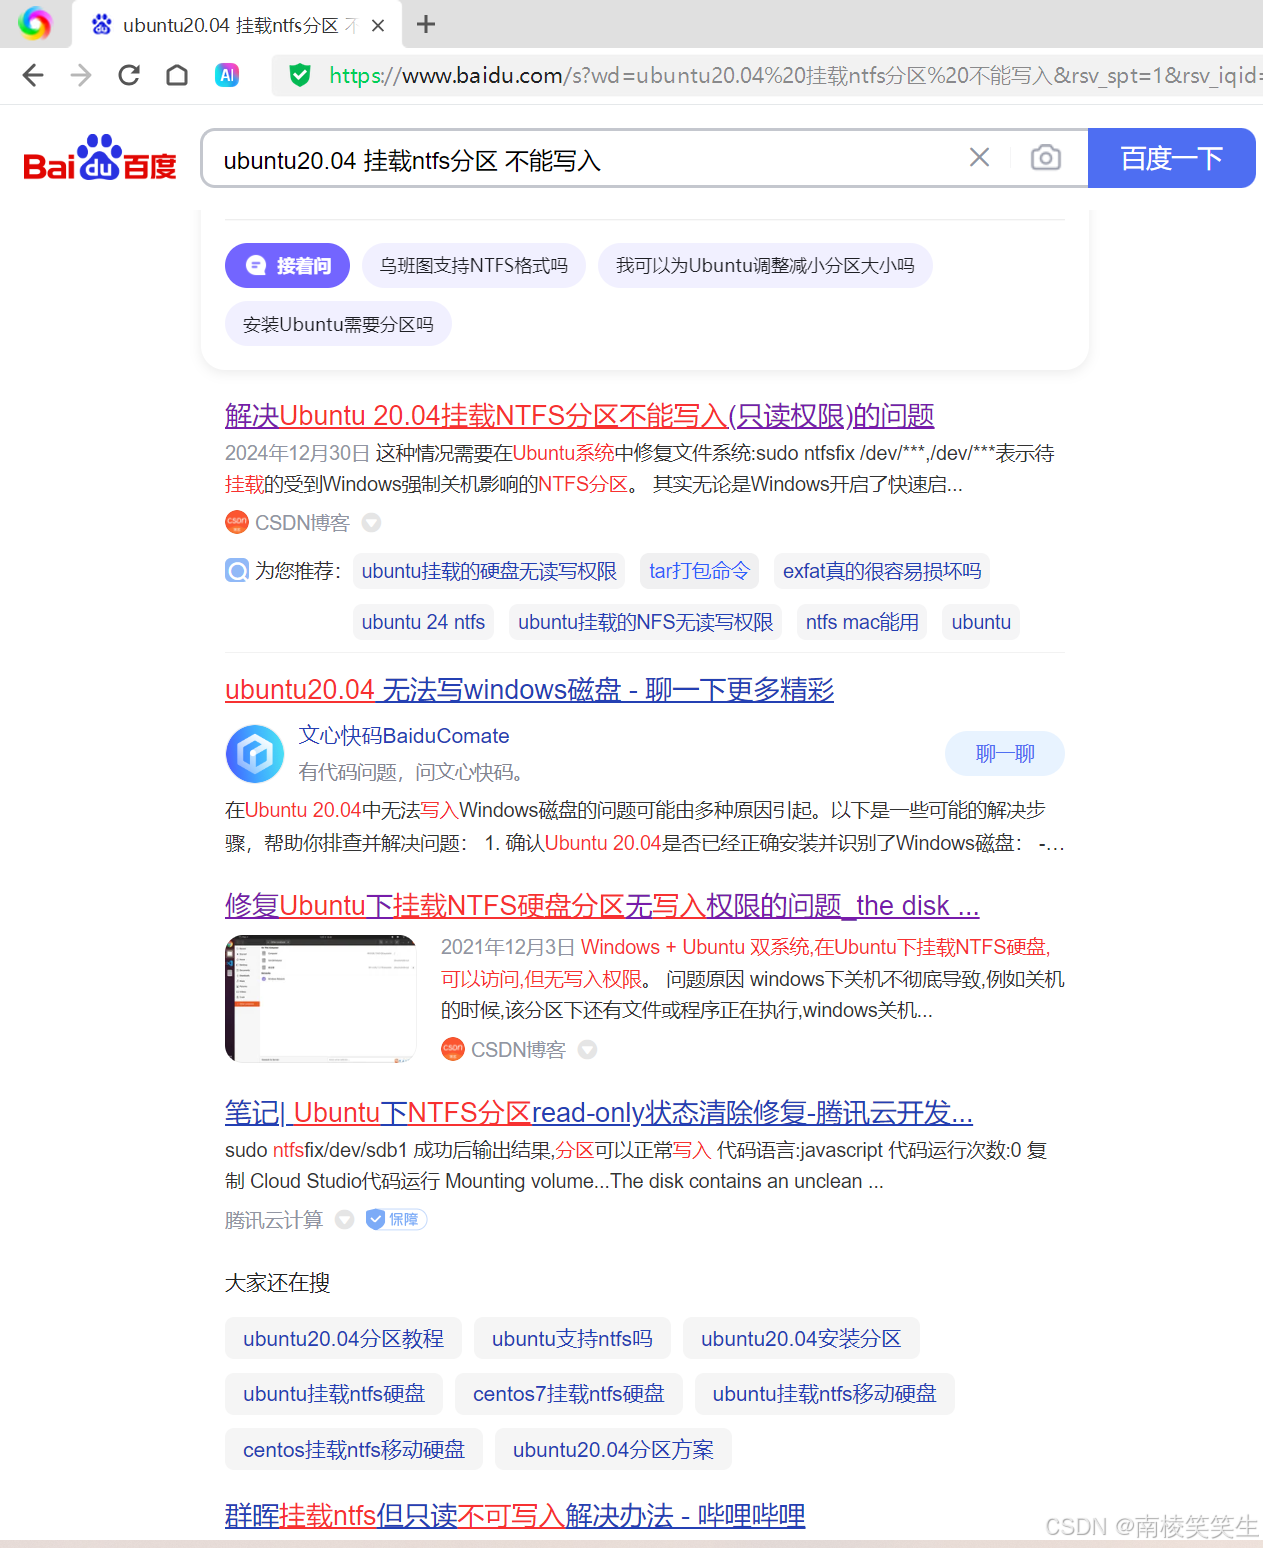Click the 为您推荐 search icon
1263x1548 pixels.
pyautogui.click(x=237, y=571)
